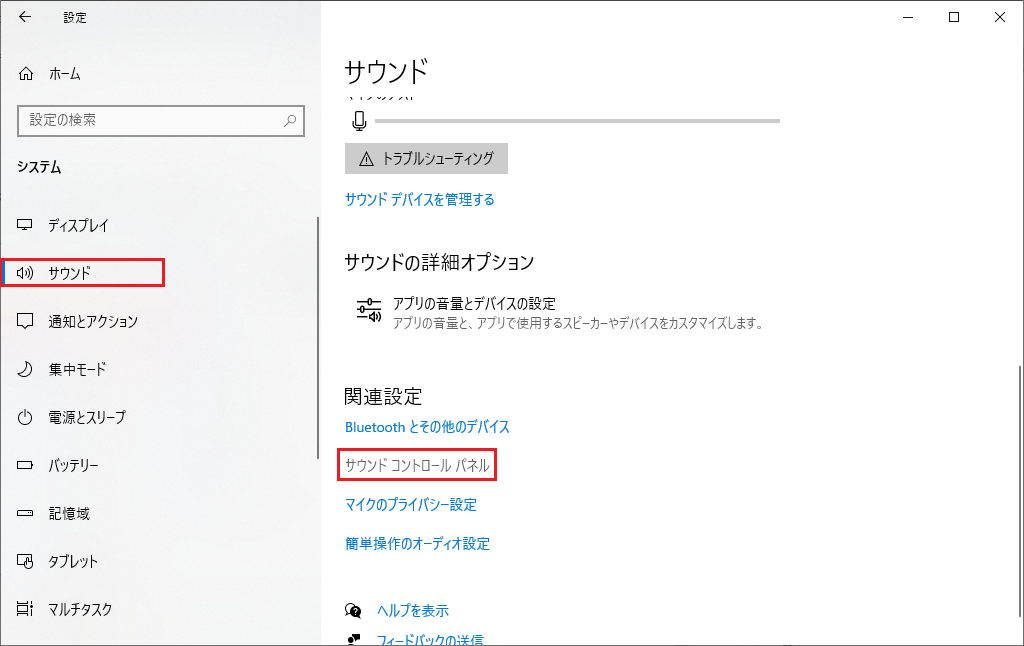Open サウンド コントロール パネル link

418,466
